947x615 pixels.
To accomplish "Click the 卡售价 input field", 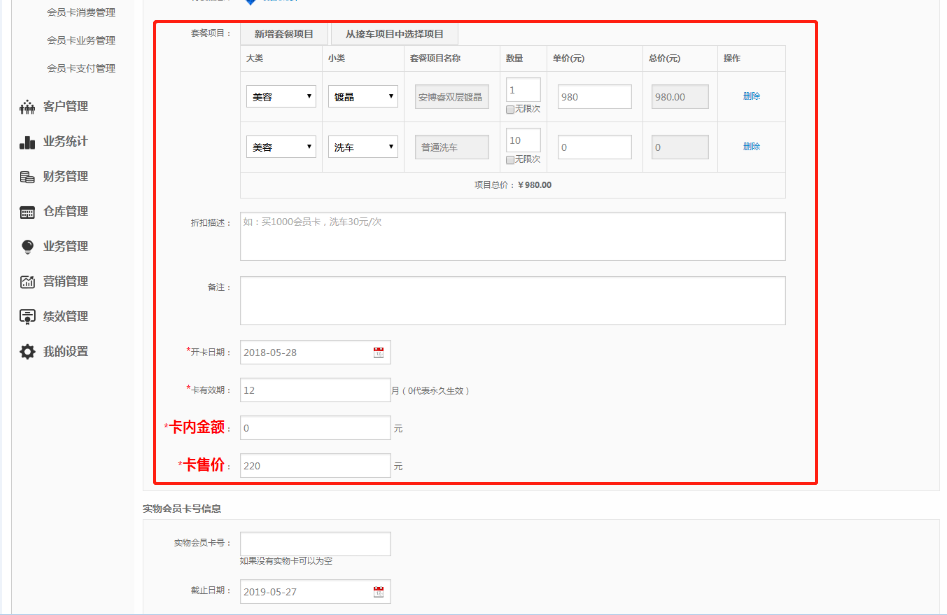I will [x=315, y=466].
